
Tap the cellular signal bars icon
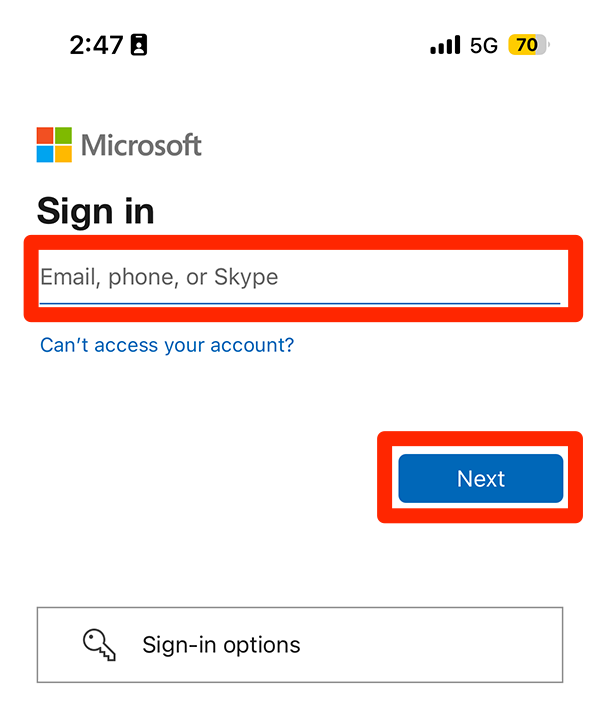pos(445,45)
